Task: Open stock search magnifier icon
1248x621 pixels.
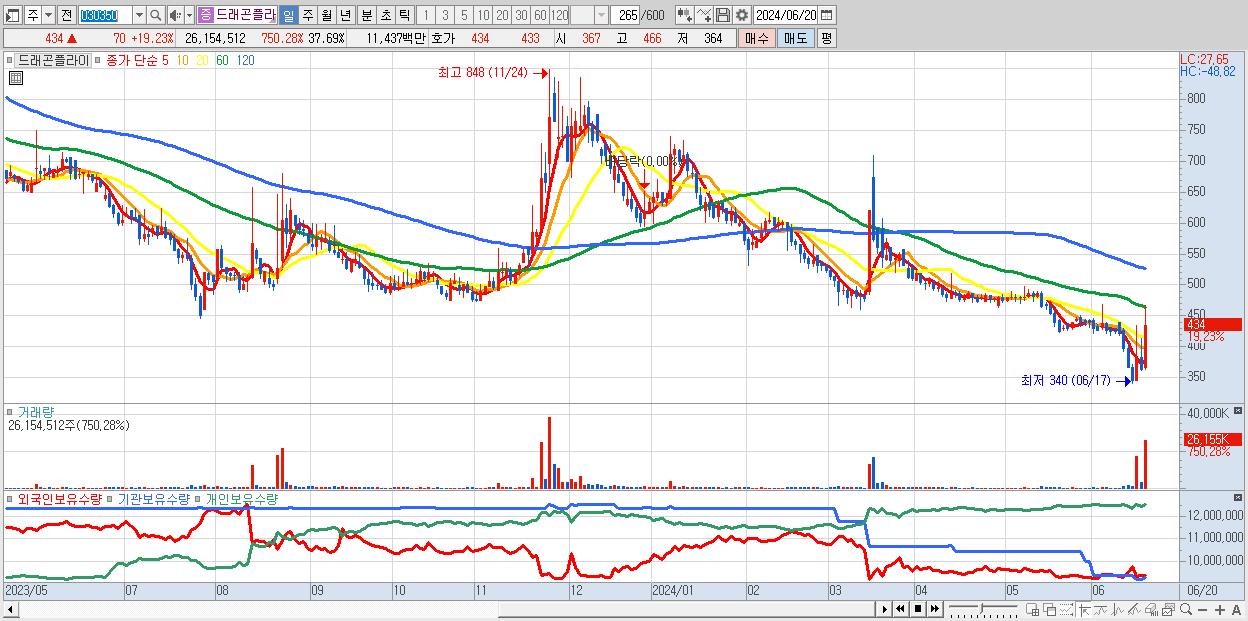Action: (156, 15)
